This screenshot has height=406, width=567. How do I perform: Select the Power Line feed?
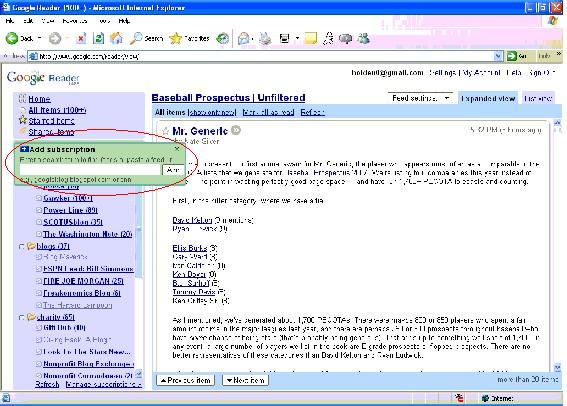[x=70, y=210]
